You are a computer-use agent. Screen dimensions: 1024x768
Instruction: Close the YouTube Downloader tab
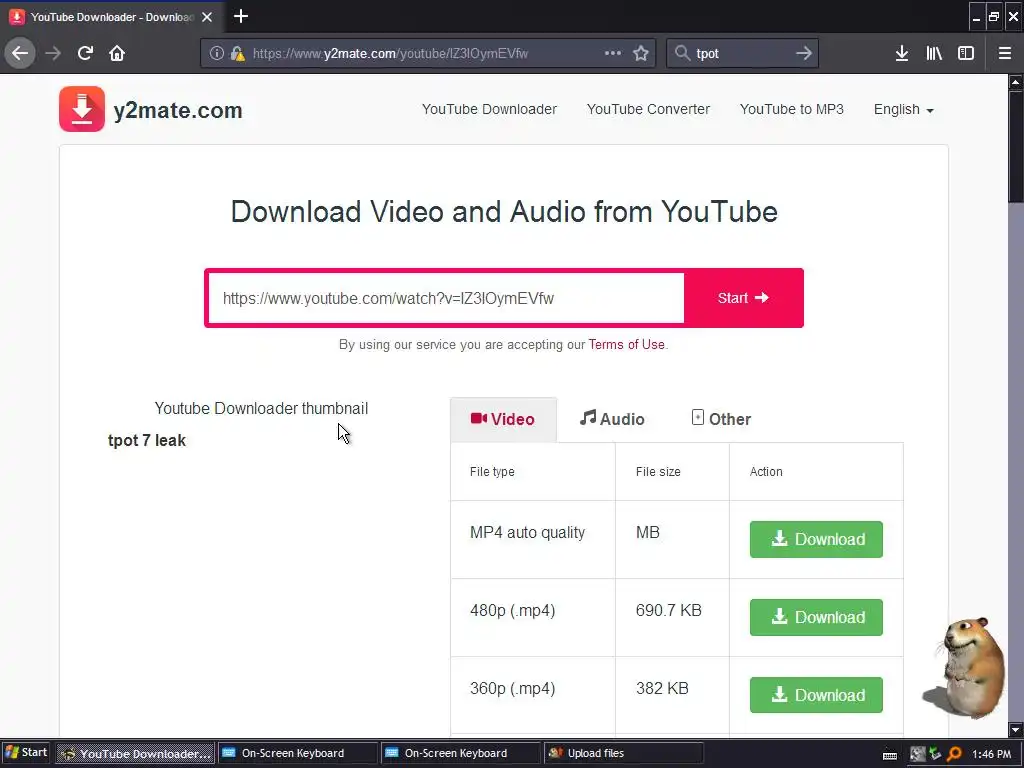(x=207, y=17)
